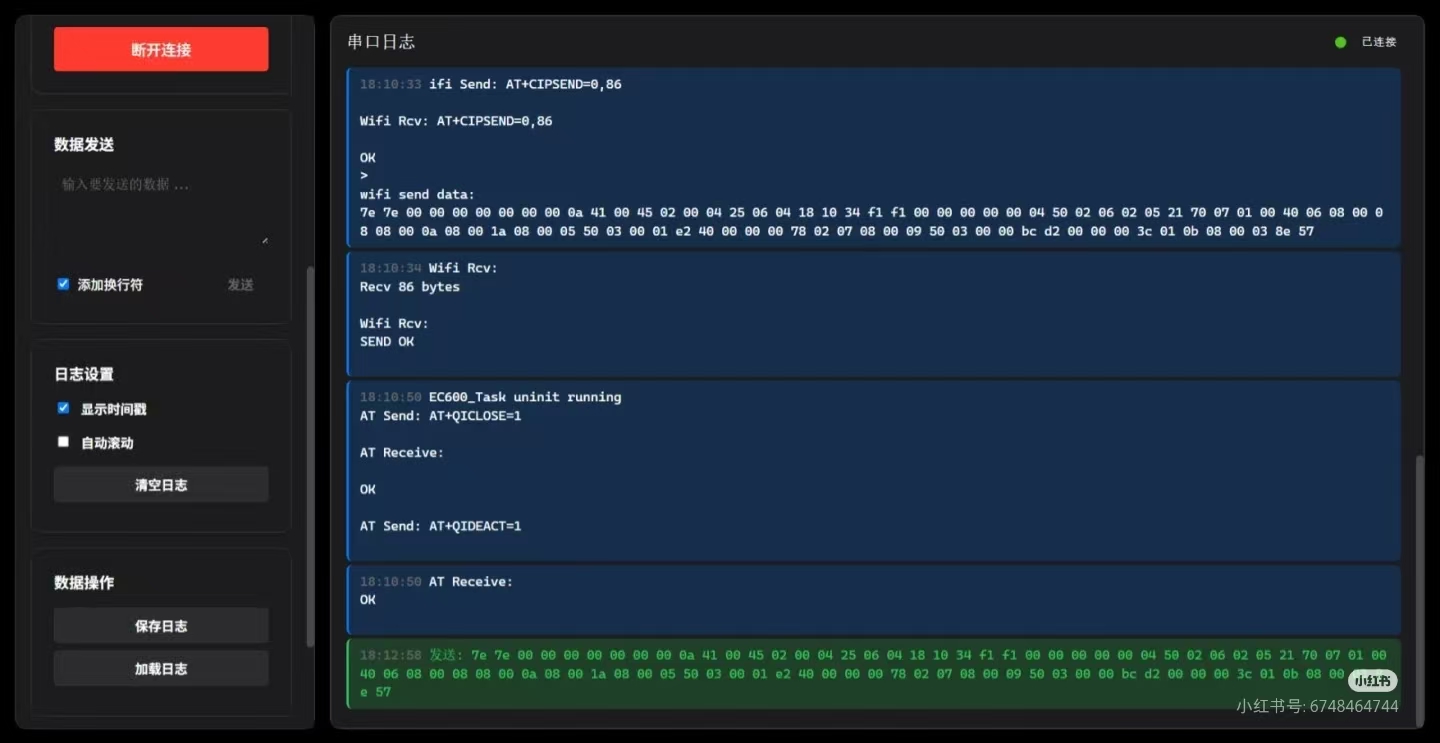Click the 'wifi send data:' log line

417,194
